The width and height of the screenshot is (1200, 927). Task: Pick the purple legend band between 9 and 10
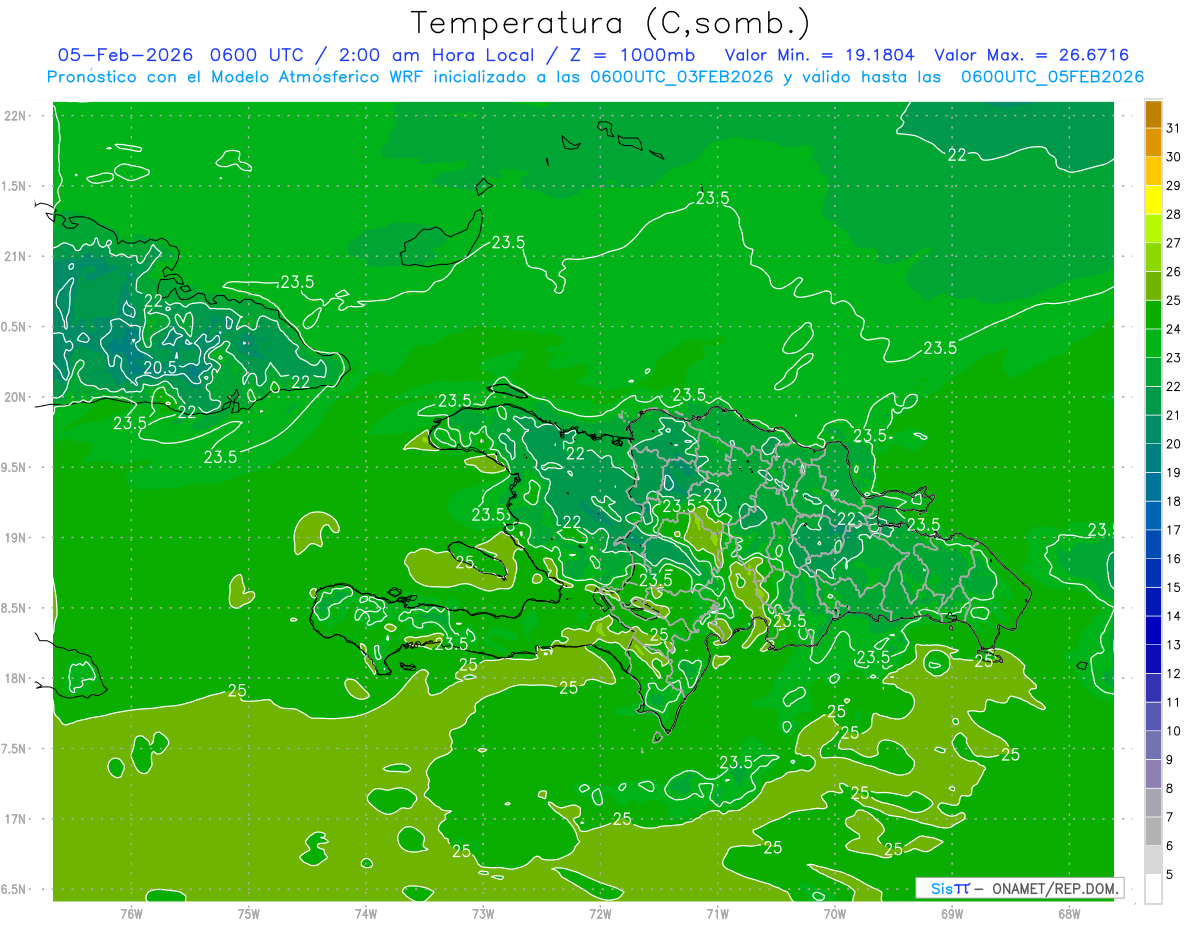click(1153, 745)
